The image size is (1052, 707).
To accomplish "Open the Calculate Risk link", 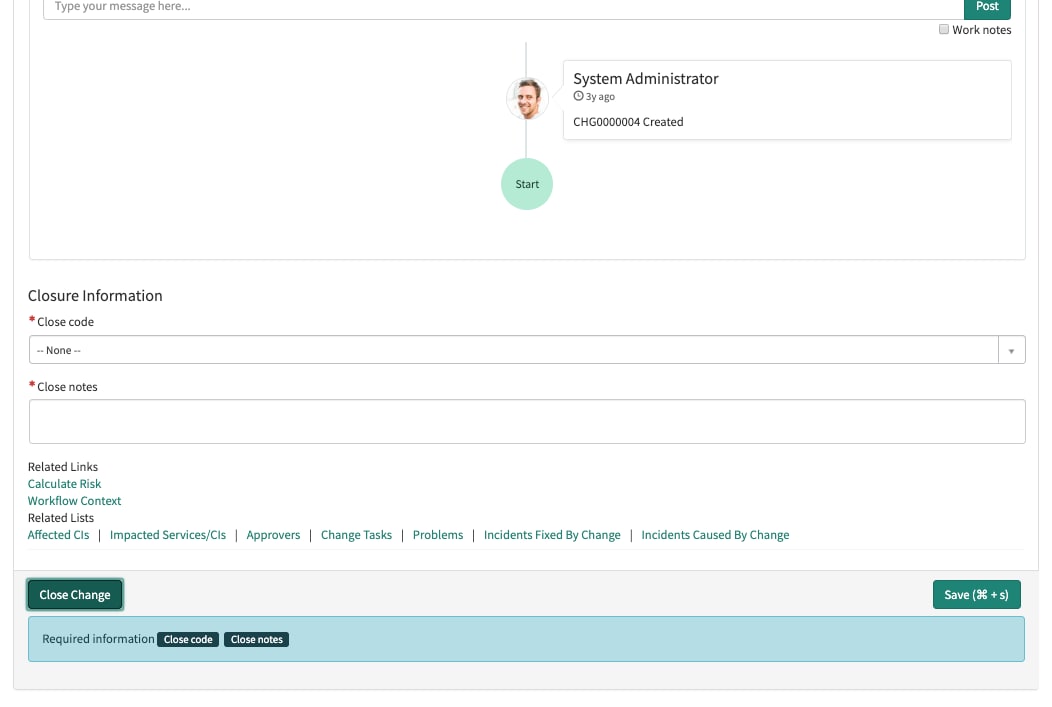I will click(64, 483).
